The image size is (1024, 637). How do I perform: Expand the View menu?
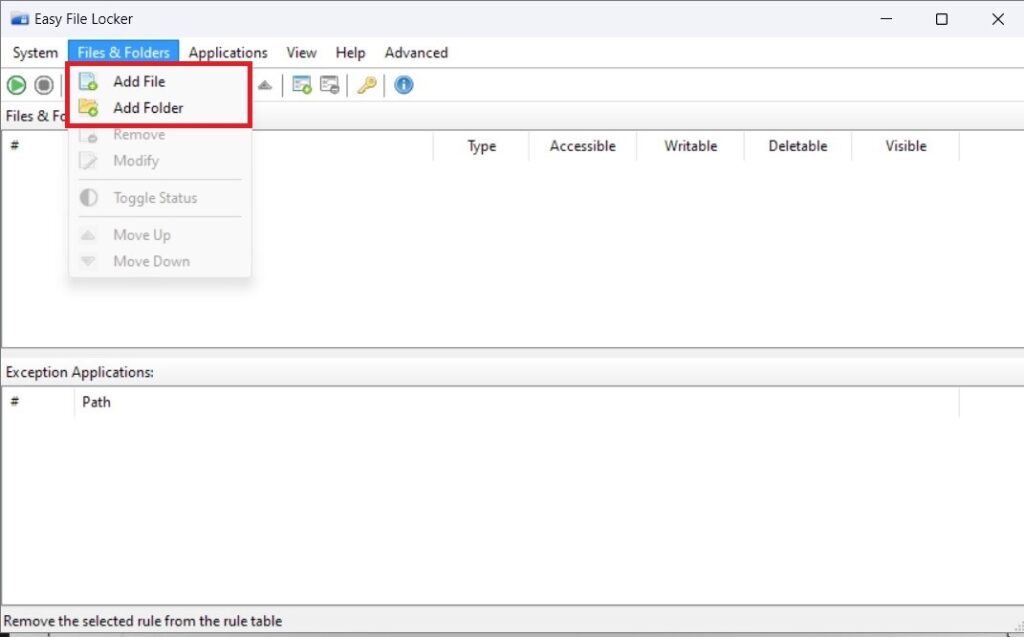click(301, 53)
